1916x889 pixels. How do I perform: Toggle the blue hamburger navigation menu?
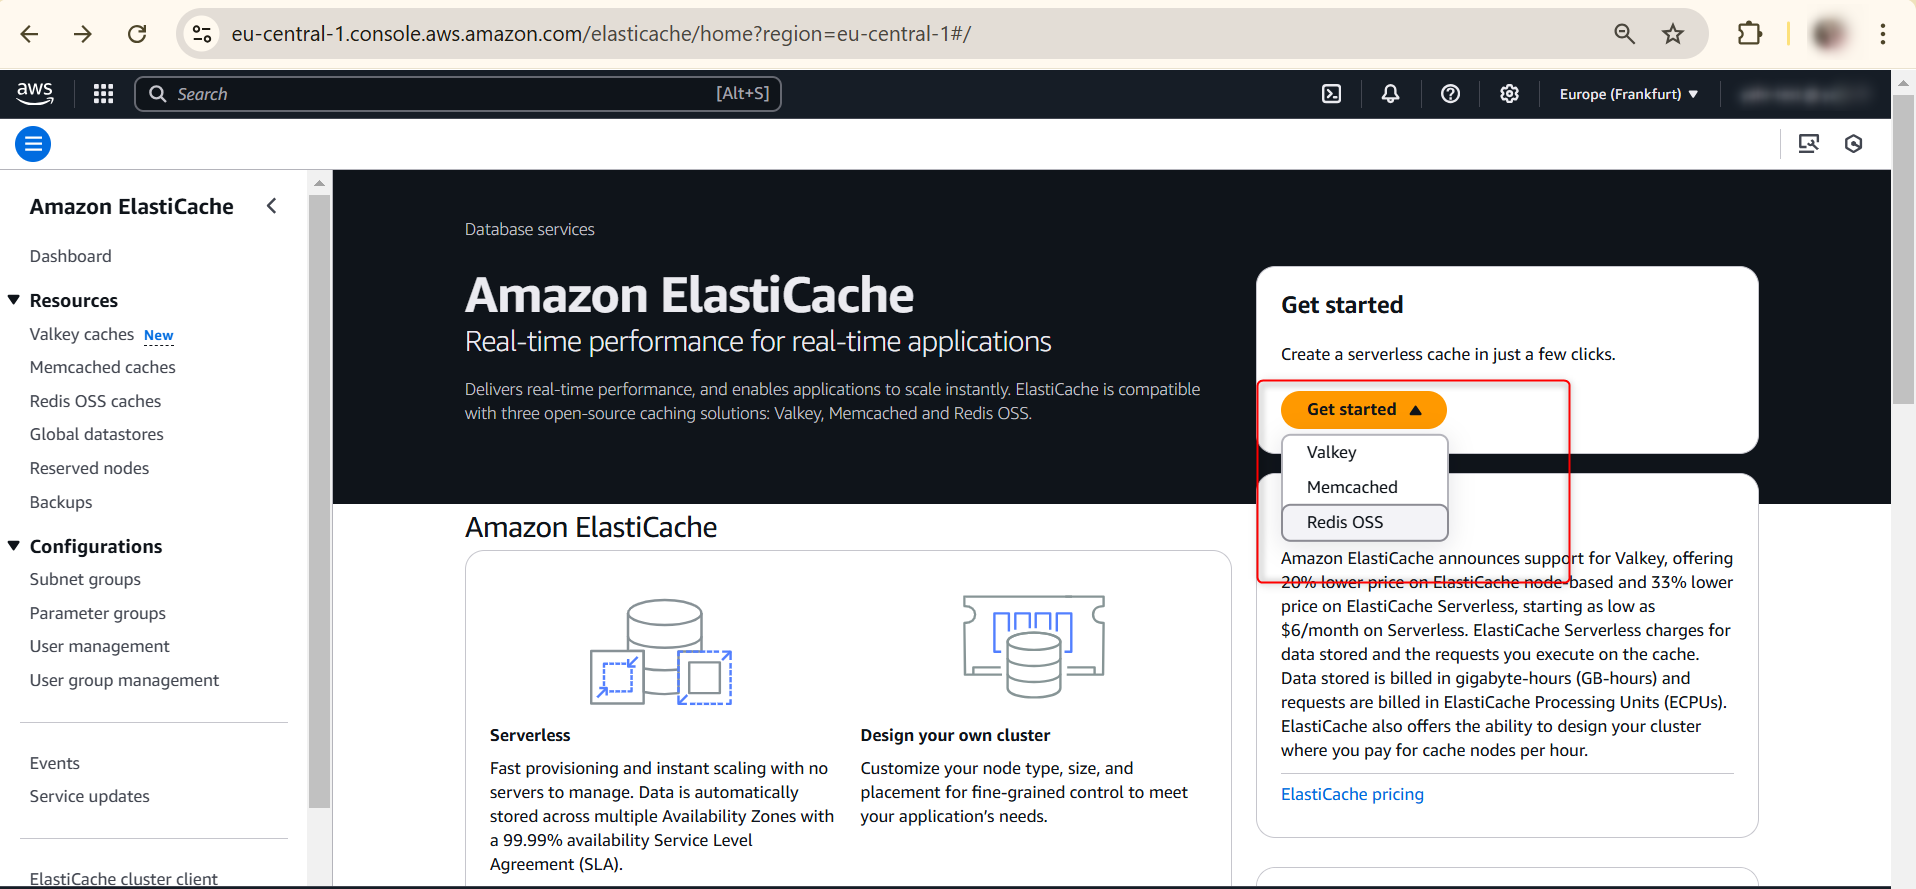(33, 144)
